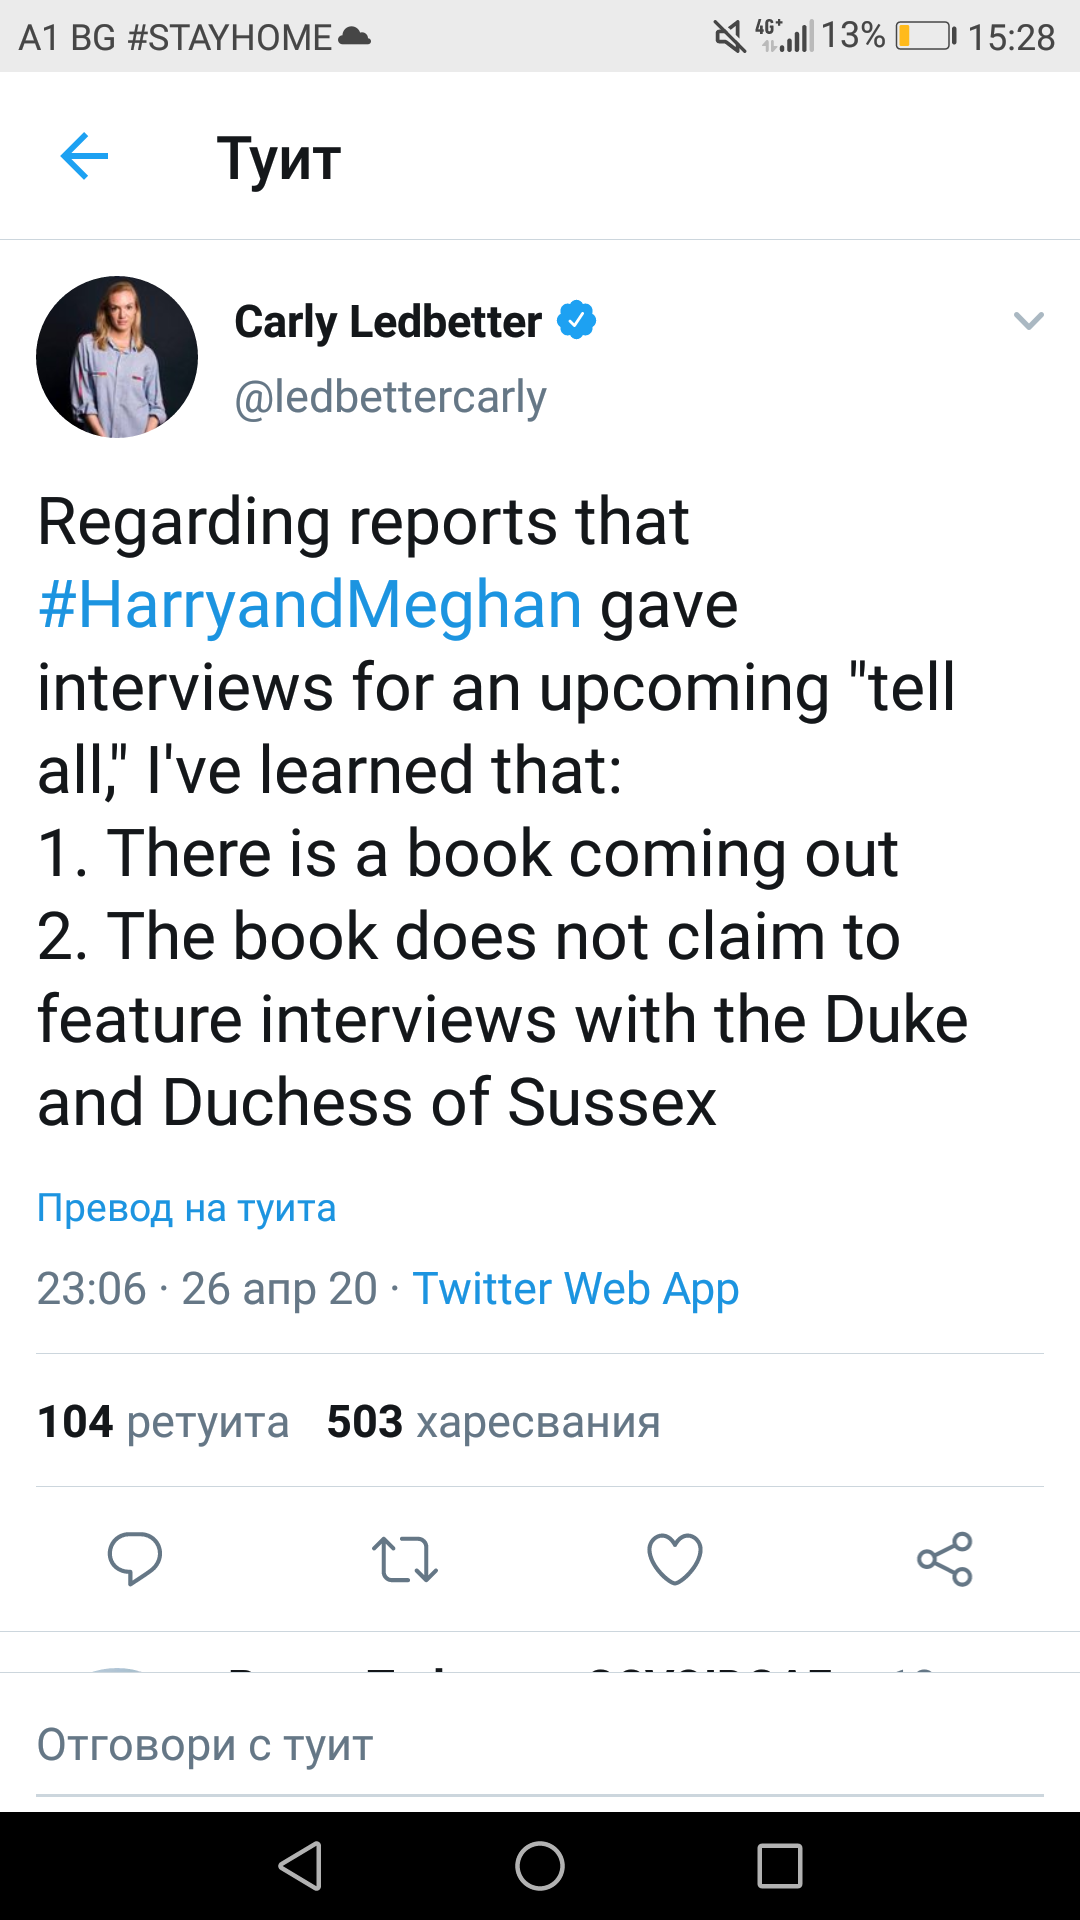
Task: Tap the share icon
Action: point(945,1558)
